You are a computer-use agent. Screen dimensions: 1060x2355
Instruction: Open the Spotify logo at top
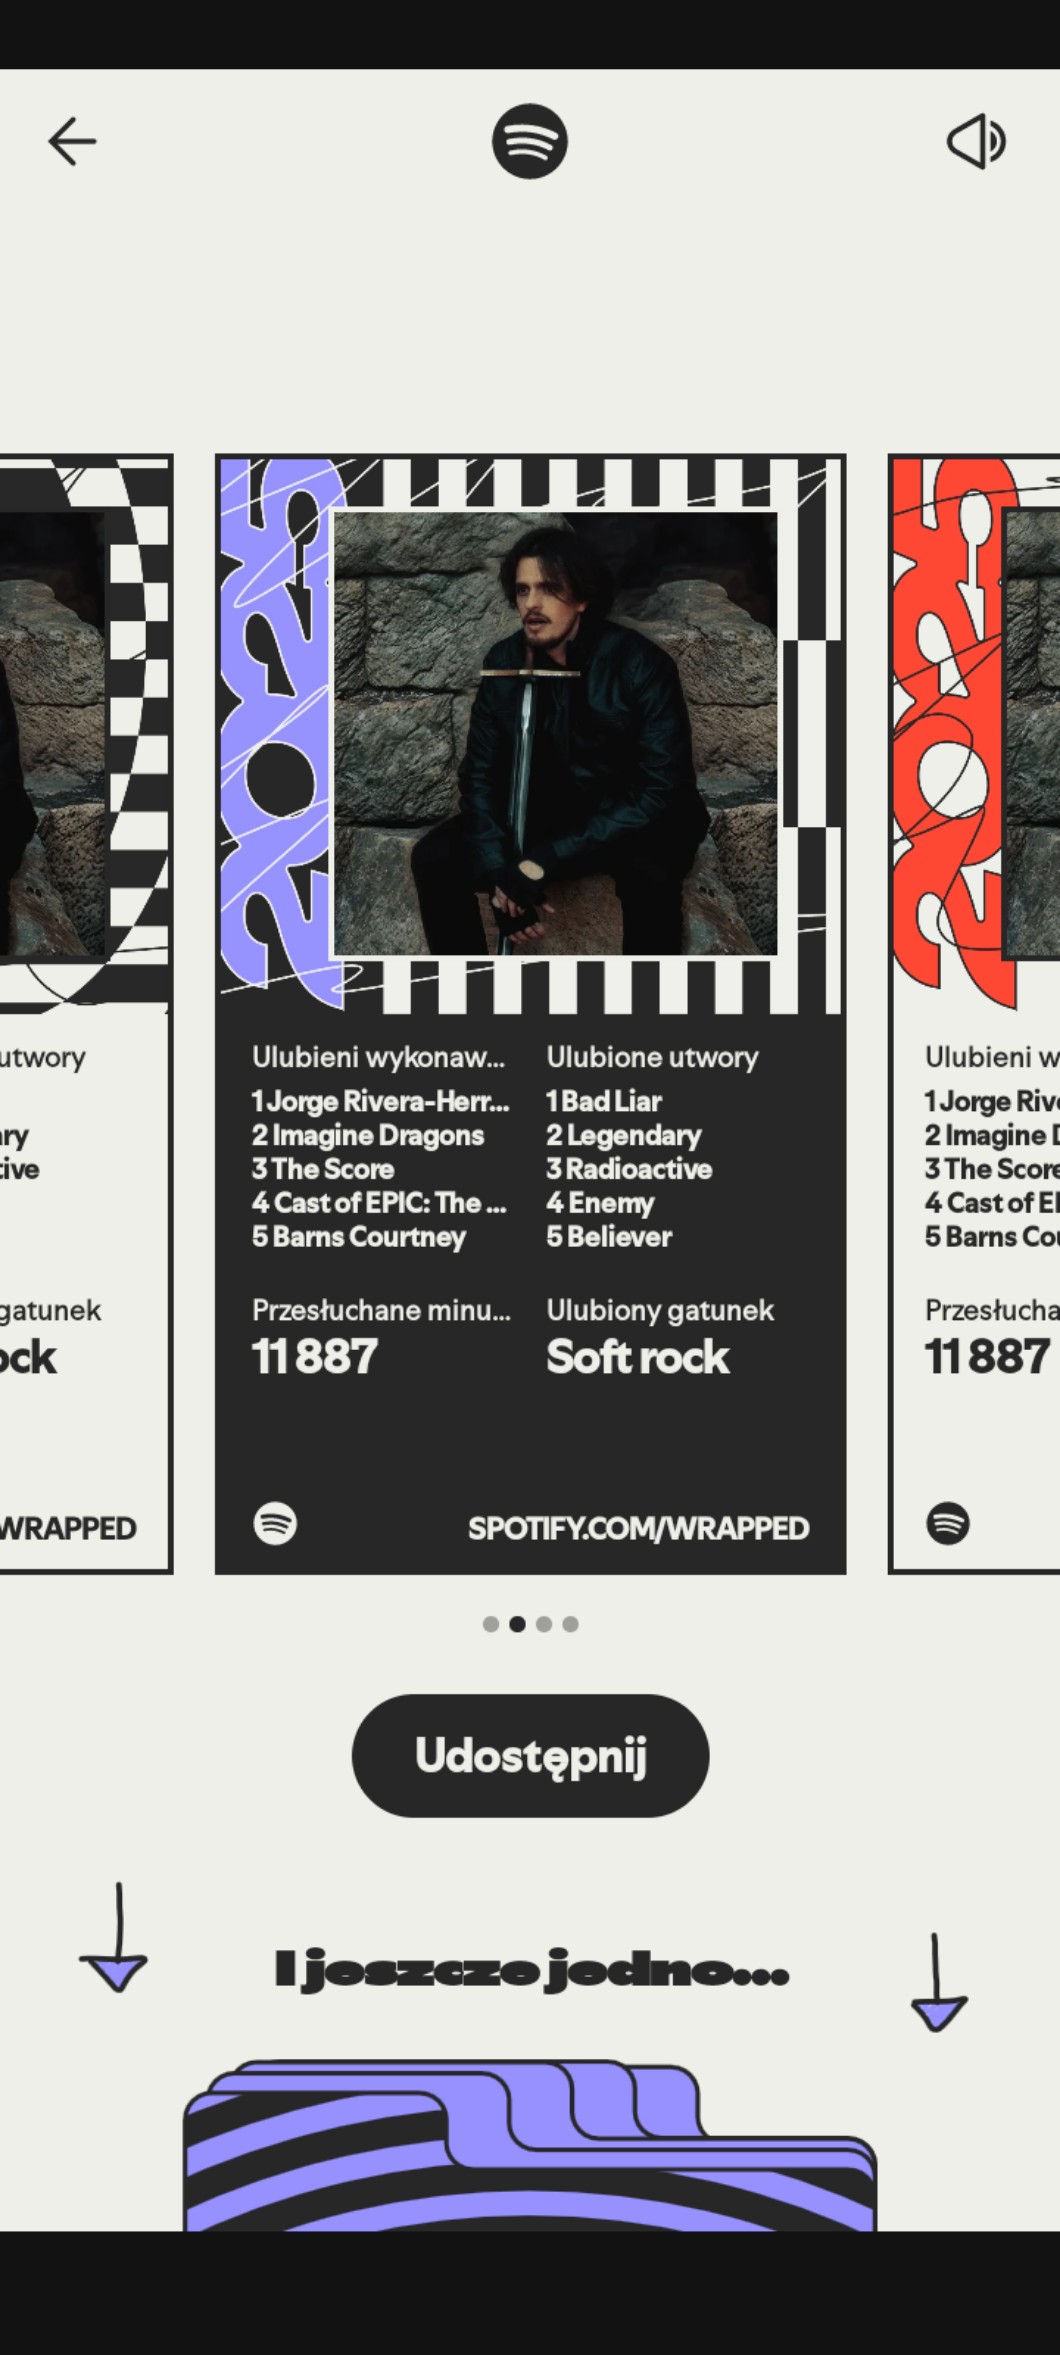click(x=530, y=141)
